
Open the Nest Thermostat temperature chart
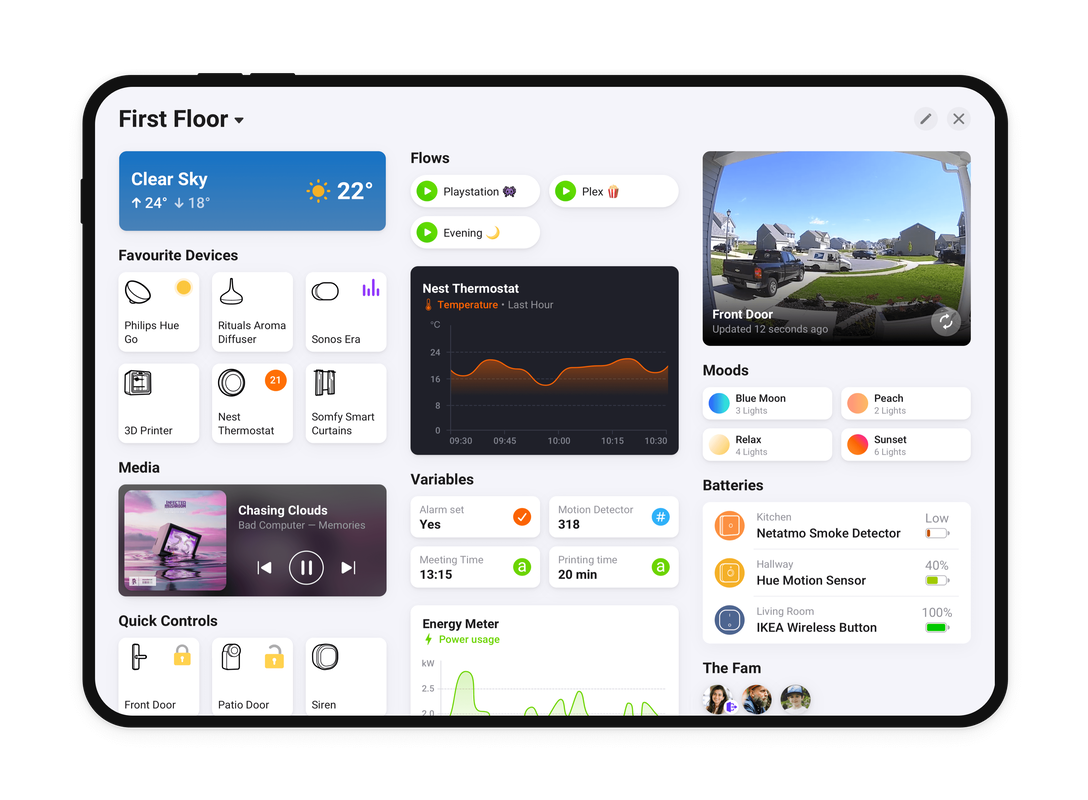coord(545,361)
